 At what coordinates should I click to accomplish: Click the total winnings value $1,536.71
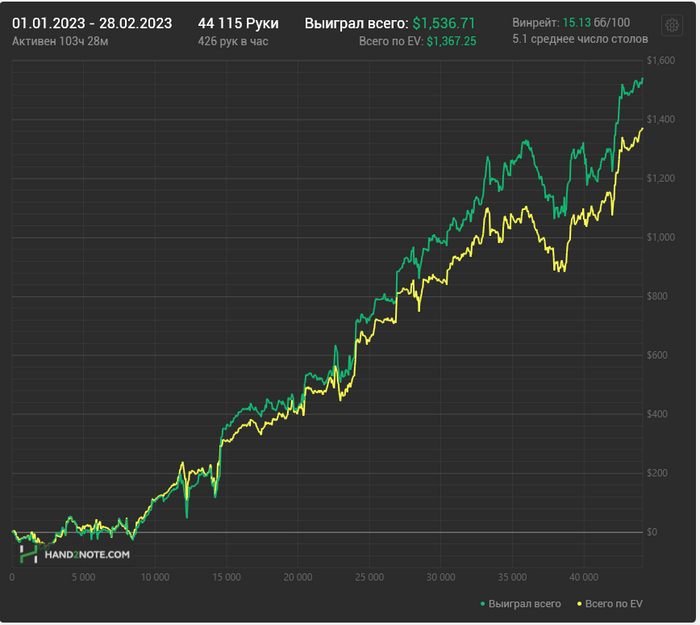click(x=444, y=23)
